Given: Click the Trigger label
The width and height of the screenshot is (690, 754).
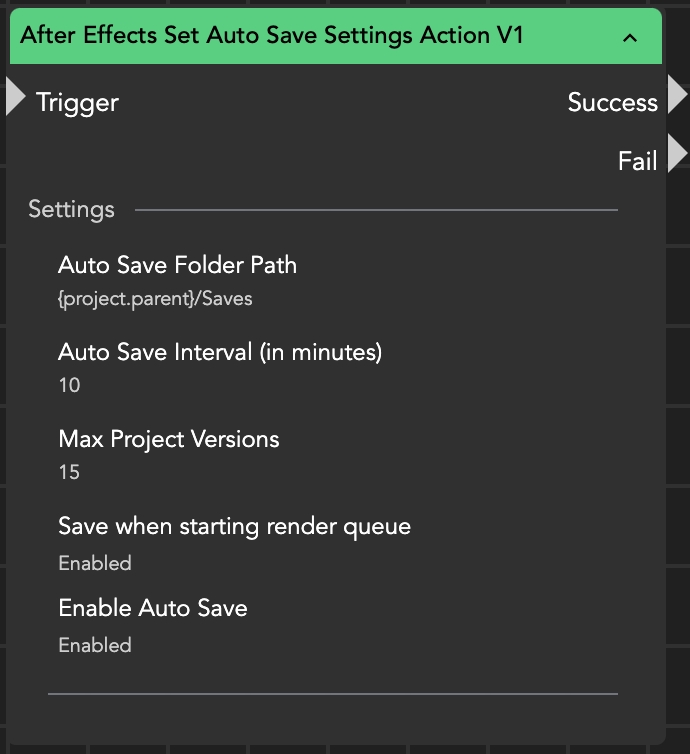Looking at the screenshot, I should click(x=77, y=102).
